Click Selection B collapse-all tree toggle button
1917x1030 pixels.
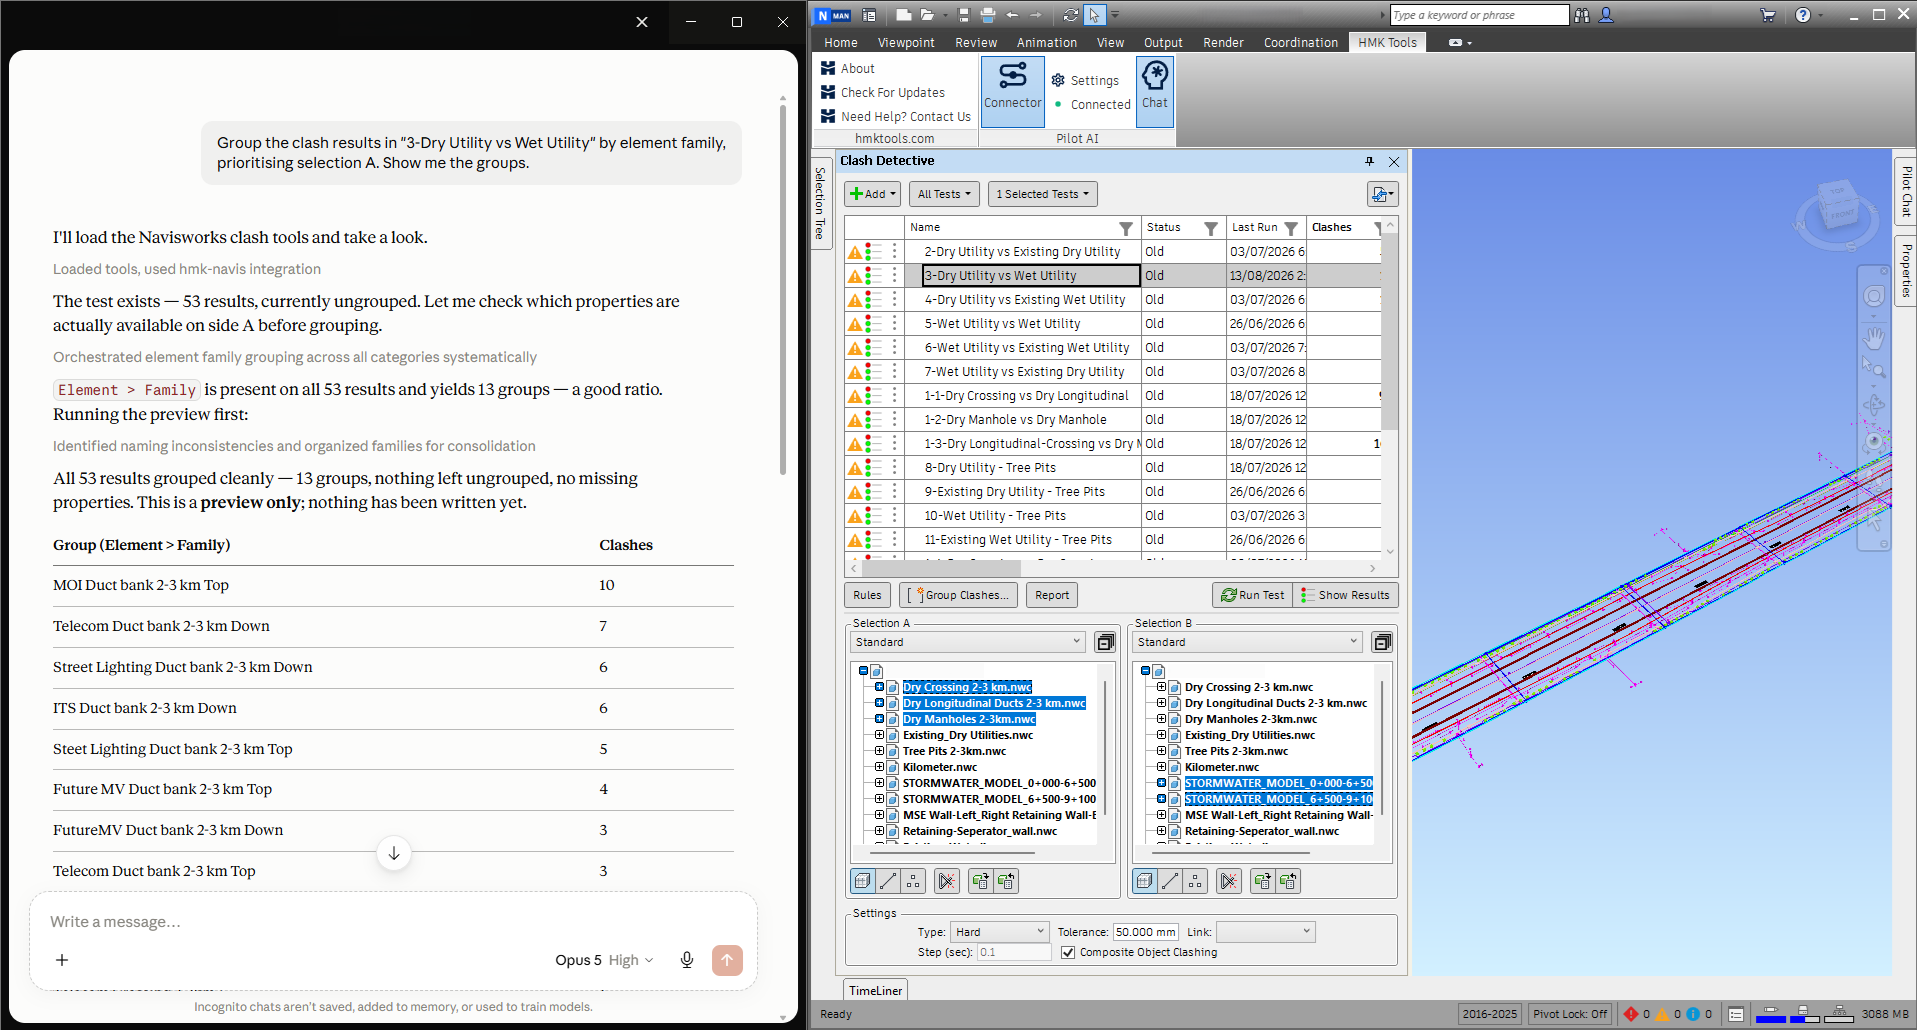[1382, 642]
